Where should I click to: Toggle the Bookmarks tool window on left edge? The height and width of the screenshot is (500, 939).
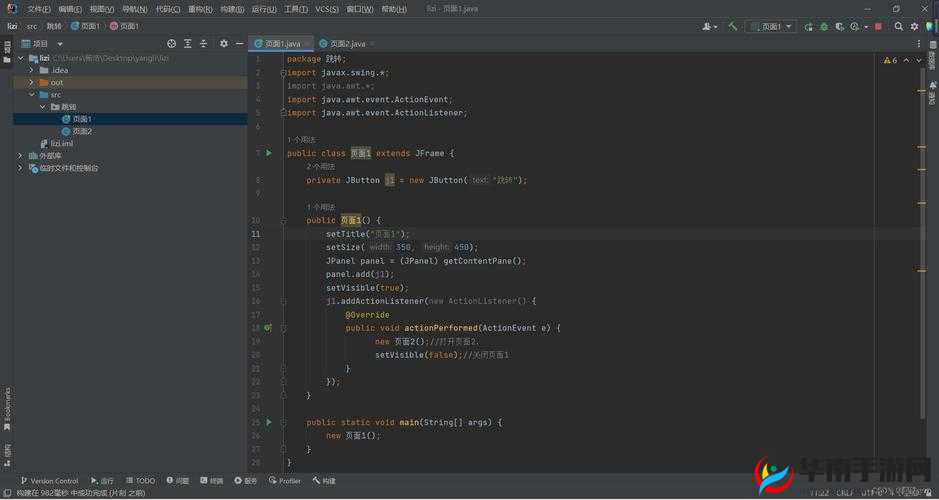[x=6, y=407]
